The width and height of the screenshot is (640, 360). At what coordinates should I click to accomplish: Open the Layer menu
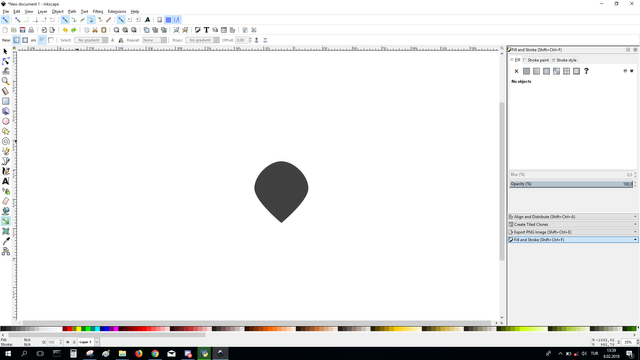click(42, 11)
